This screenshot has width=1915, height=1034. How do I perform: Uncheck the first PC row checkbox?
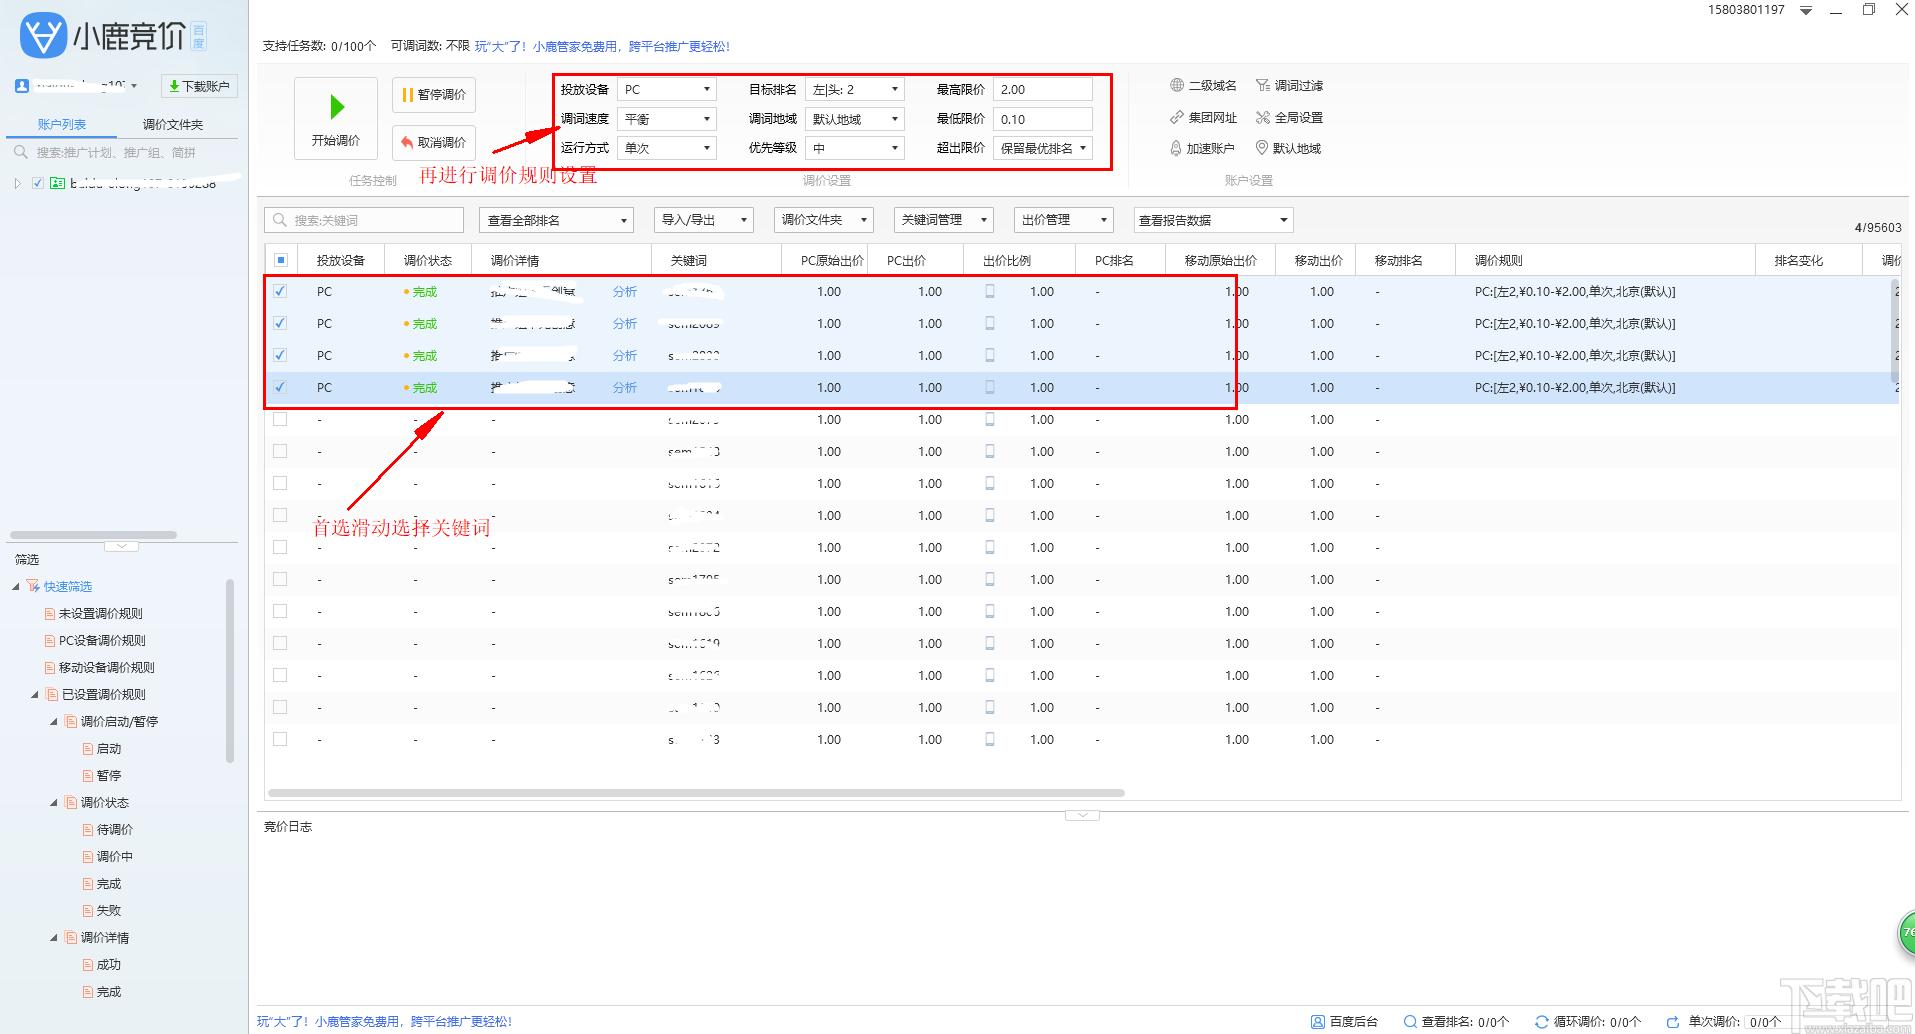tap(280, 291)
